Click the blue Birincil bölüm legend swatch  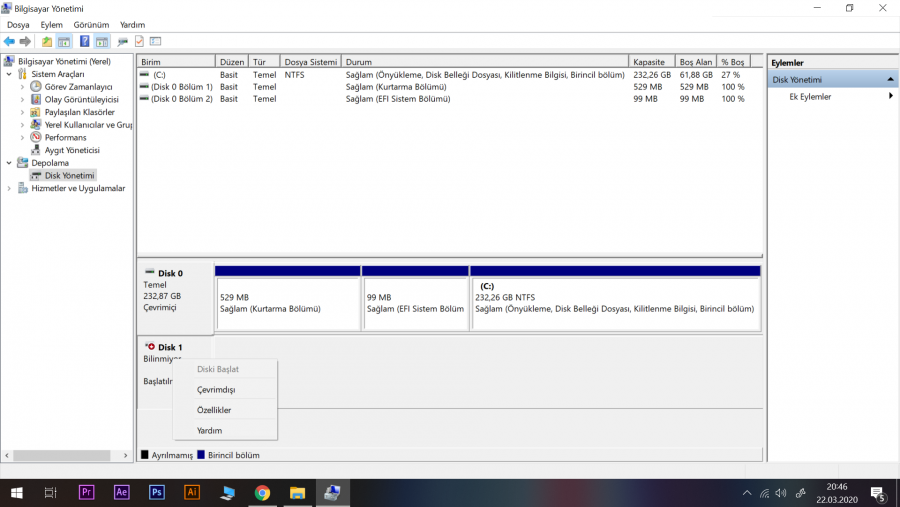click(x=201, y=455)
